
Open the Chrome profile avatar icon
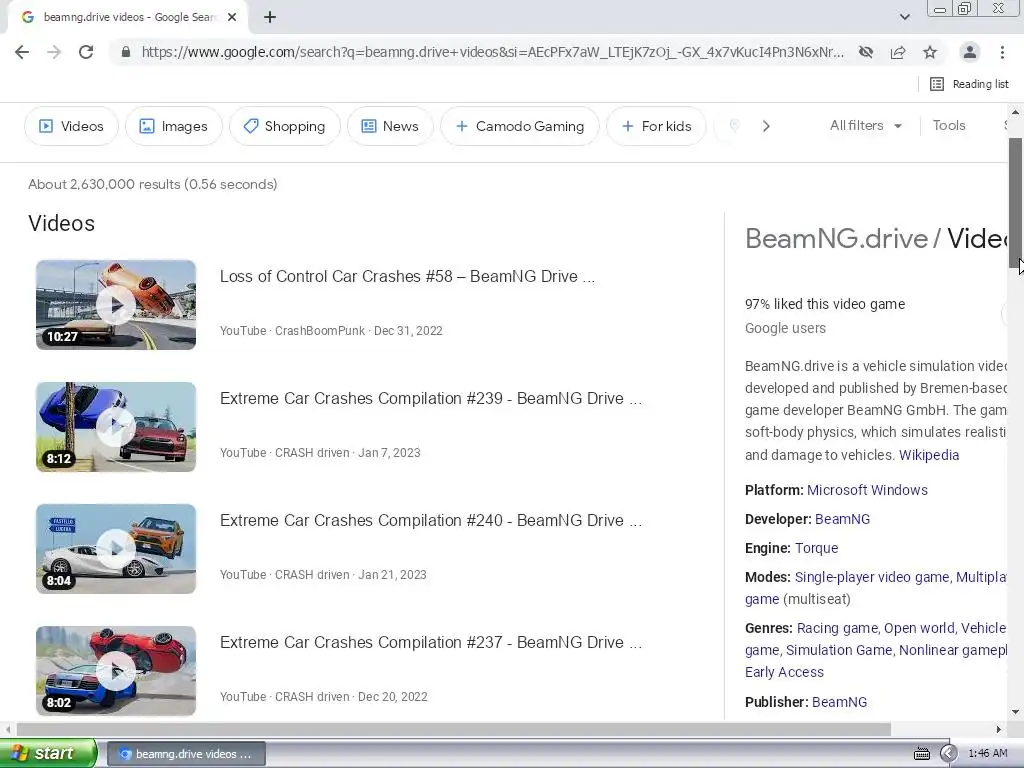click(970, 52)
